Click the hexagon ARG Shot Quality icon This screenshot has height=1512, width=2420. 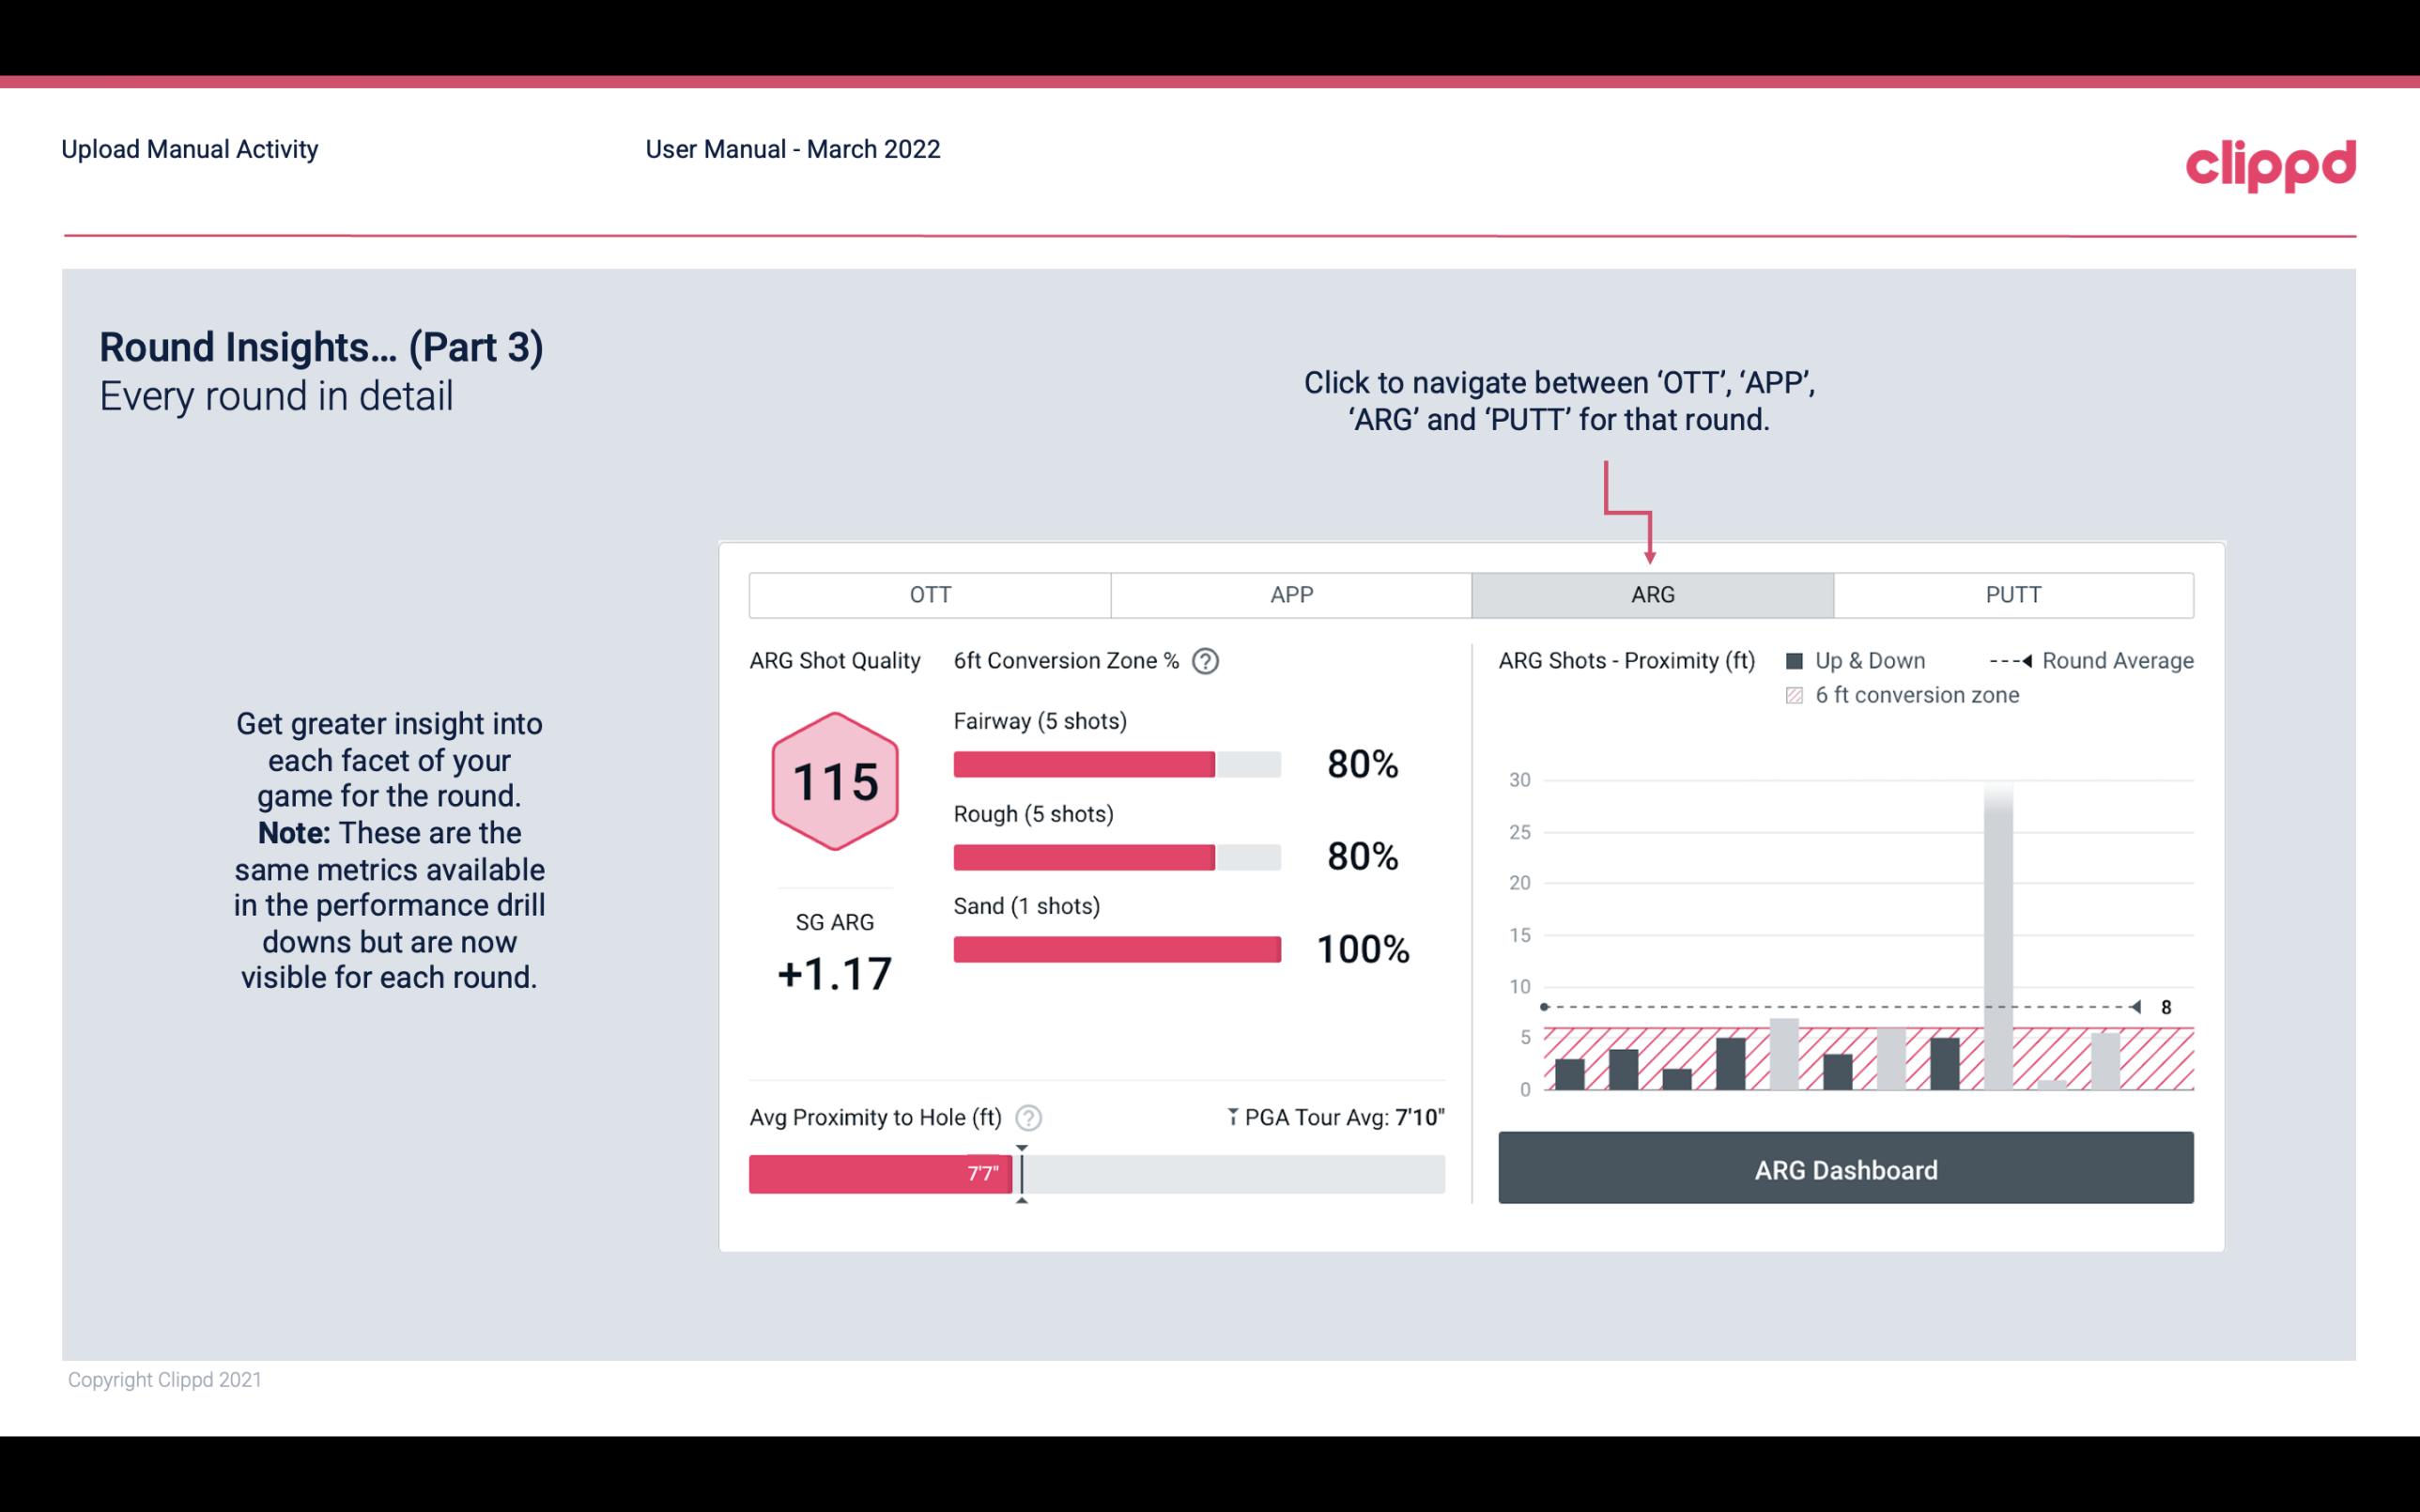coord(832,780)
